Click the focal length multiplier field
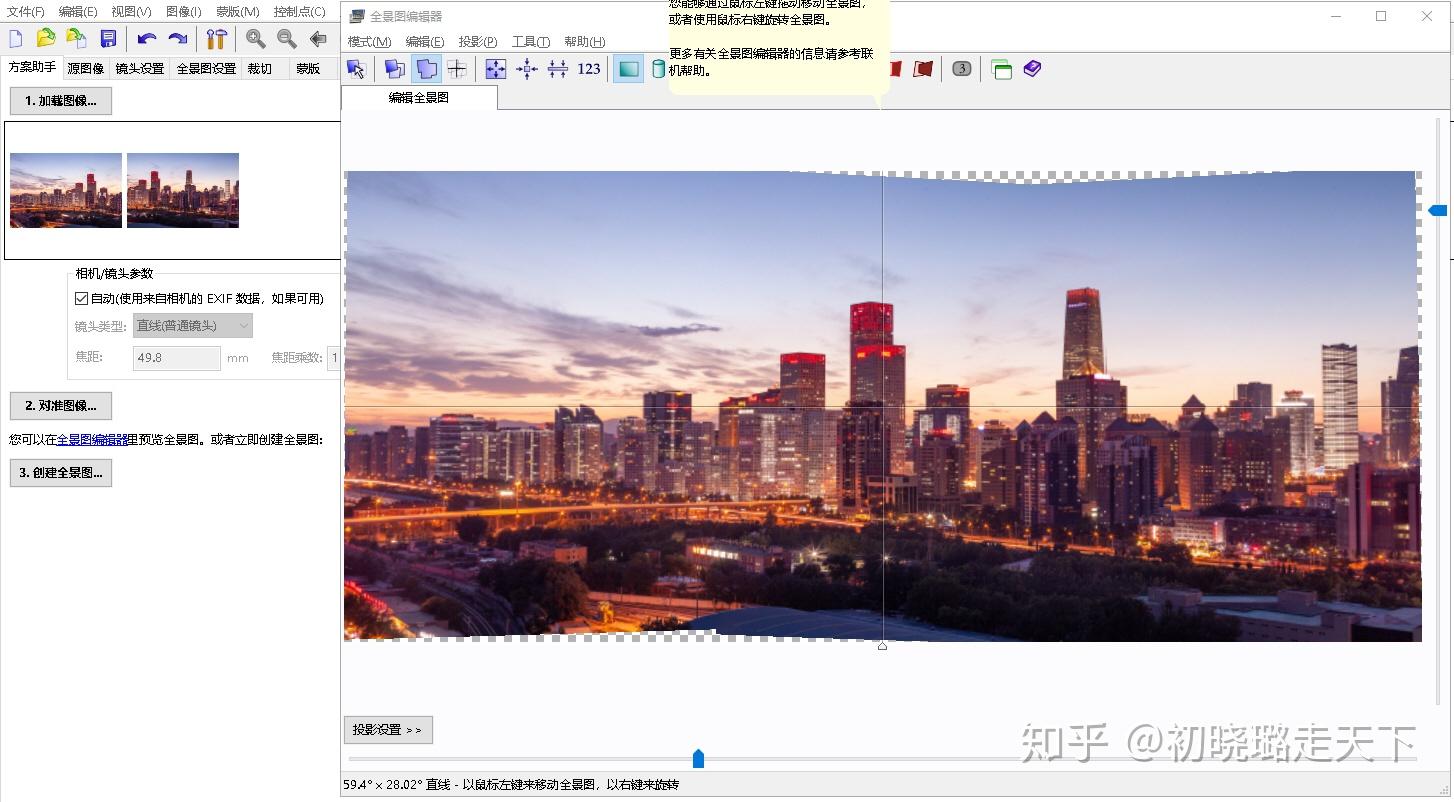This screenshot has width=1454, height=802. coord(334,358)
